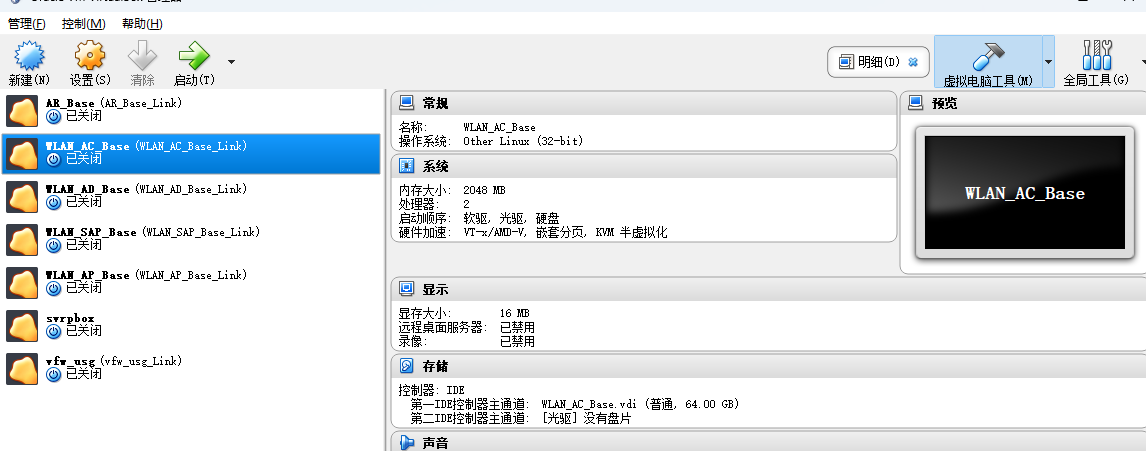The image size is (1146, 451).
Task: Click the 明细(D) details button
Action: tap(868, 62)
